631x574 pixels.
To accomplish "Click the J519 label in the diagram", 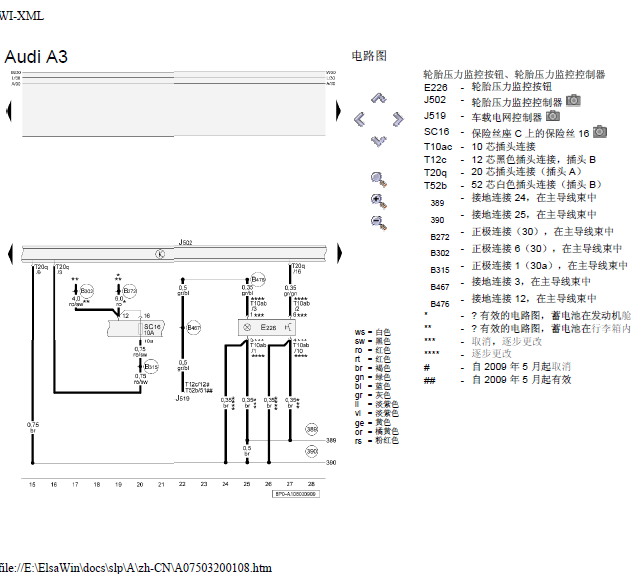I will coord(182,398).
